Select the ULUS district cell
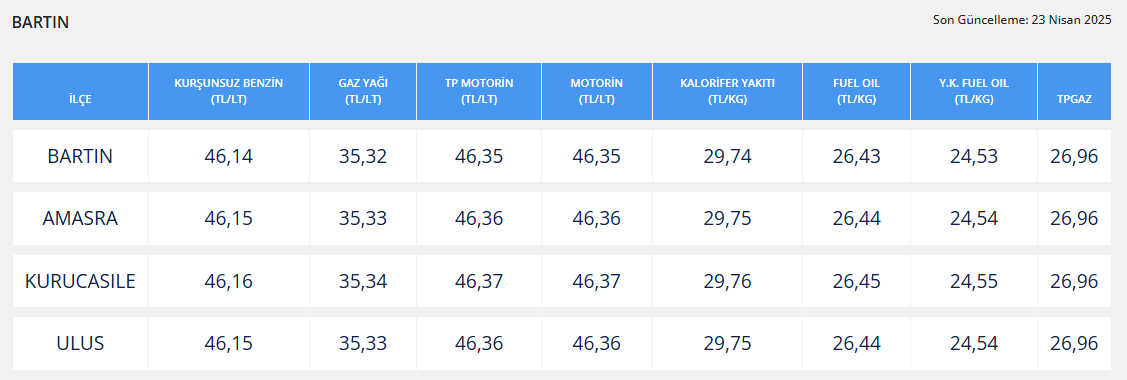The height and width of the screenshot is (380, 1127). pos(80,343)
